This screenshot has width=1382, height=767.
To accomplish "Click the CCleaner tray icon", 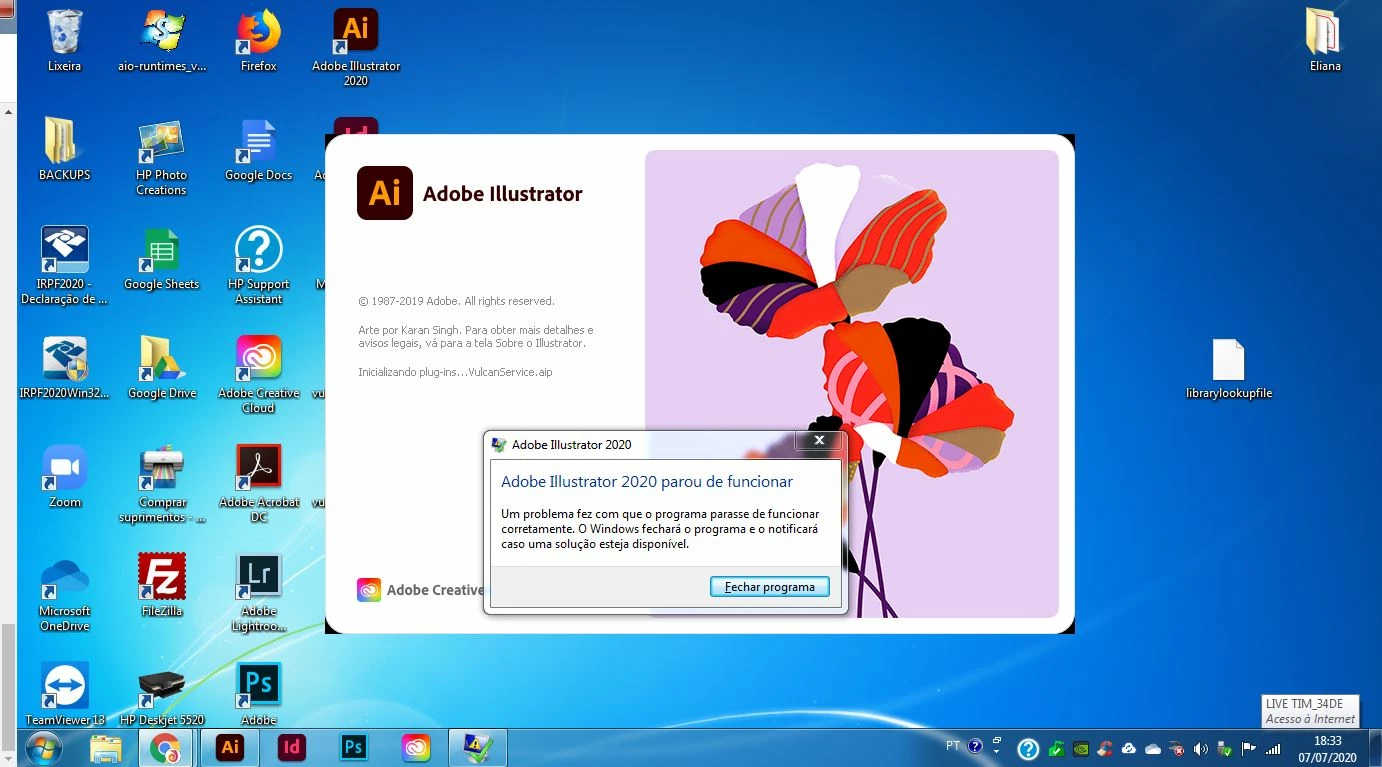I will (x=1104, y=748).
